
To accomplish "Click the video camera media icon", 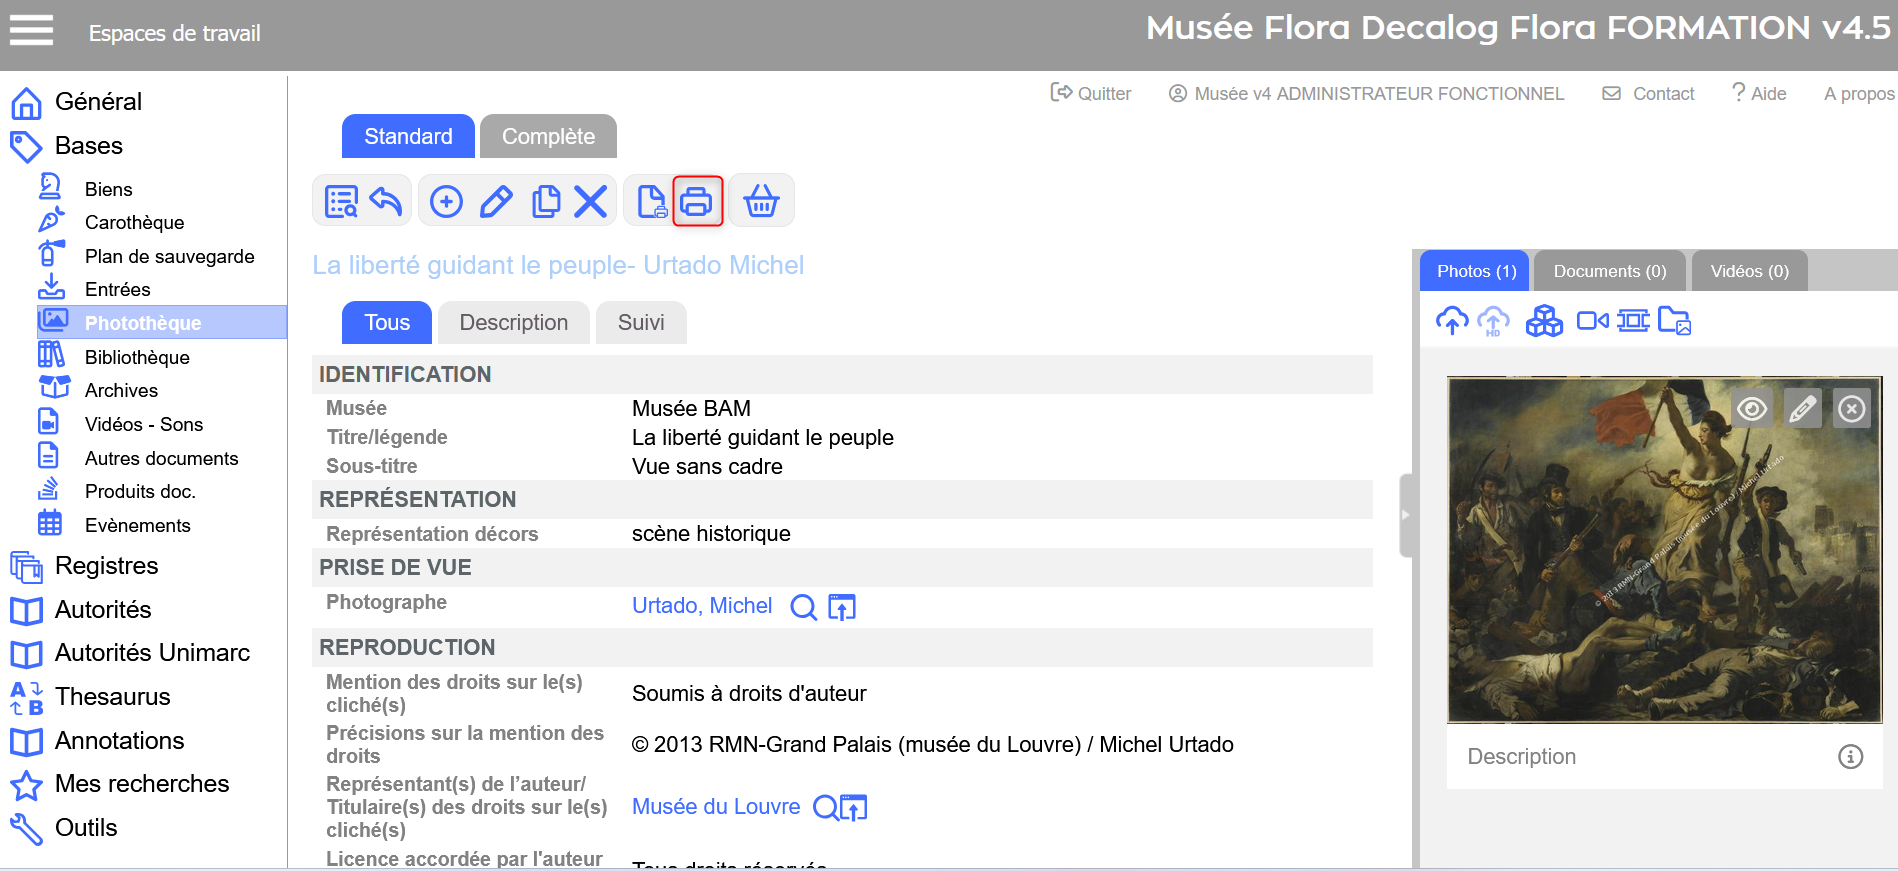I will pyautogui.click(x=1592, y=321).
